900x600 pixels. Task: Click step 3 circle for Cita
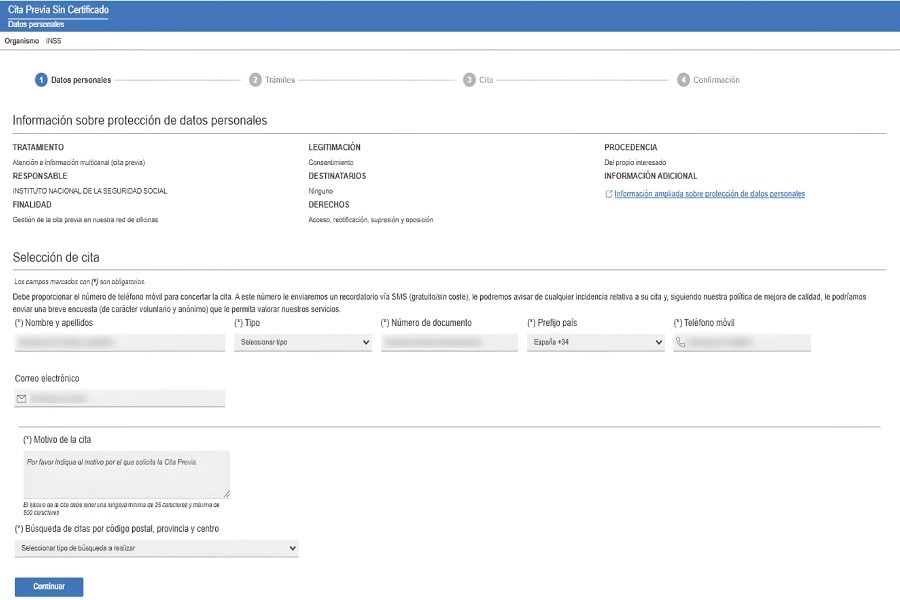pos(469,80)
